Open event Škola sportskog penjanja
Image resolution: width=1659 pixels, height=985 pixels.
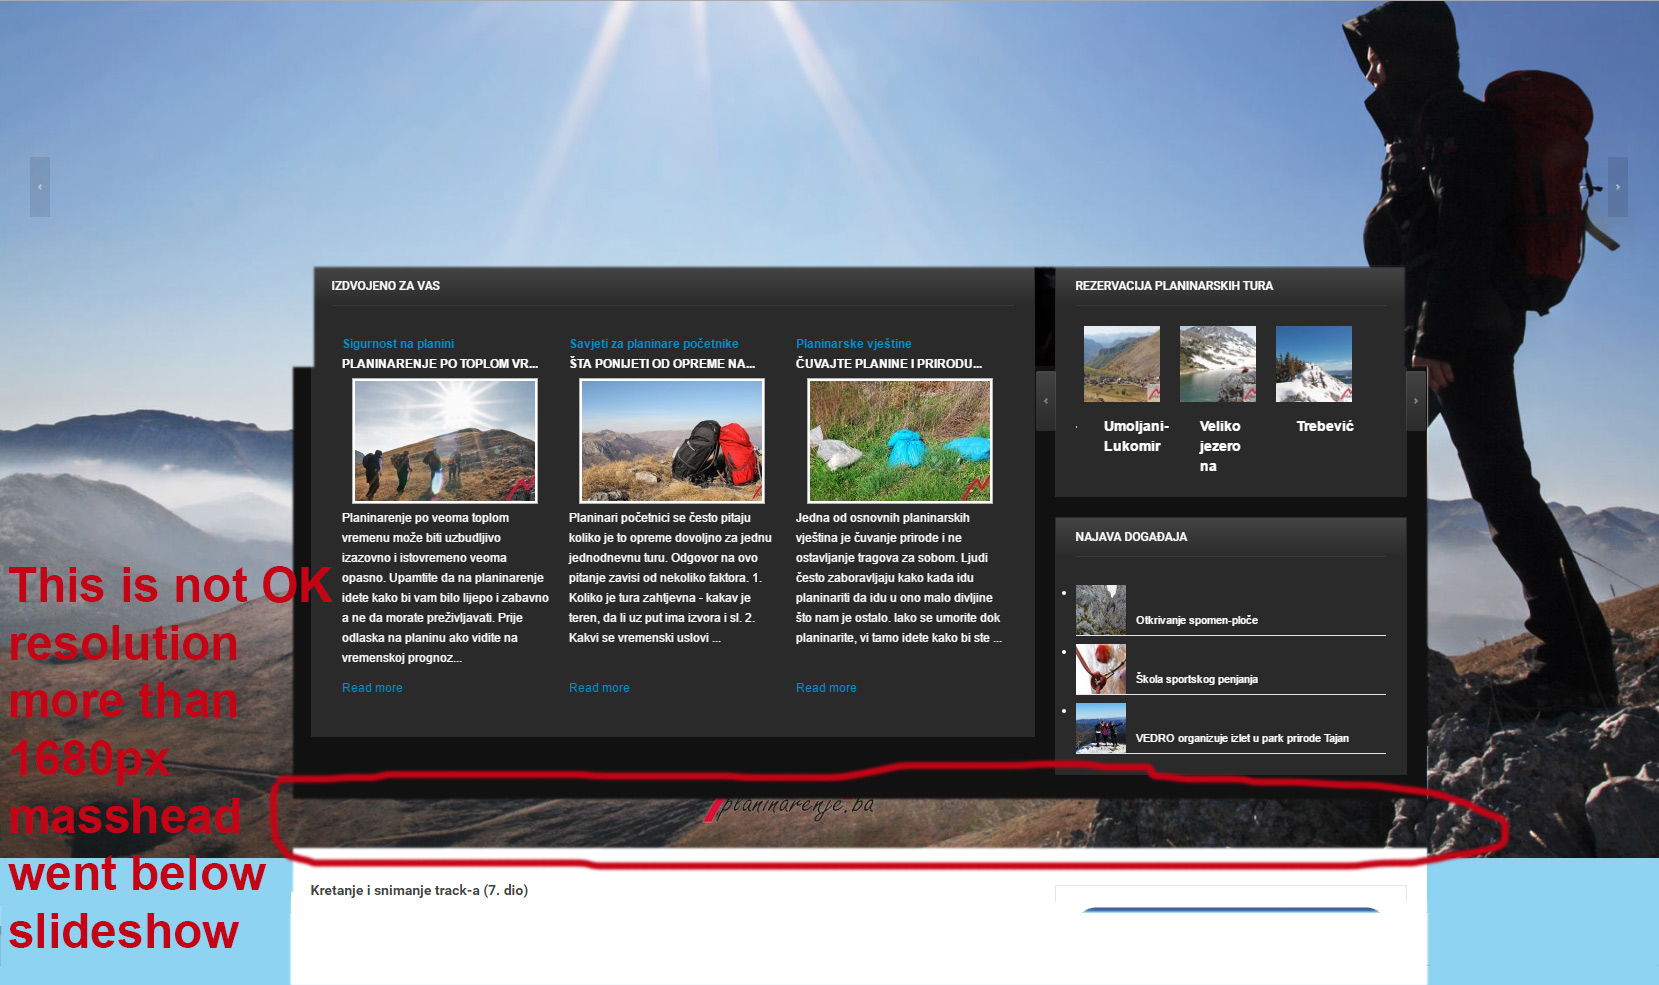click(1197, 679)
